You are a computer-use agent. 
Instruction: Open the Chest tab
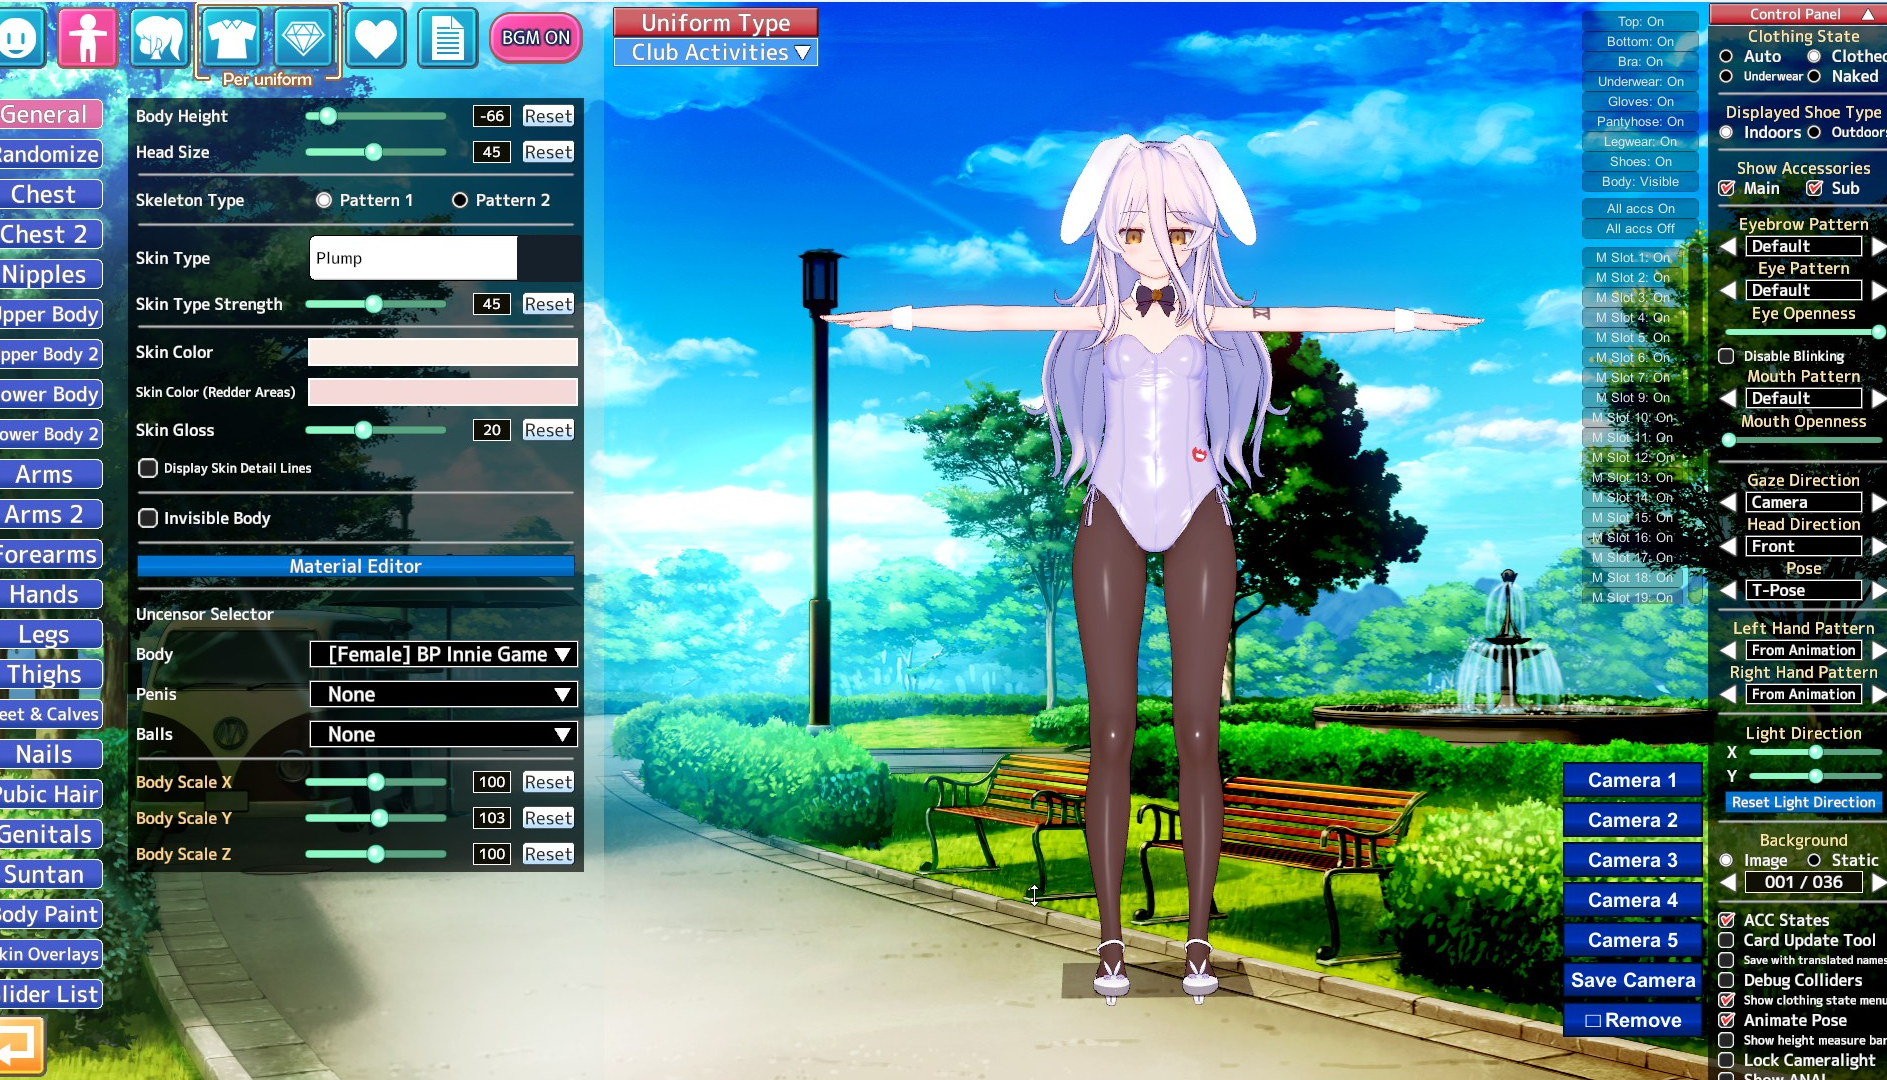pos(50,195)
